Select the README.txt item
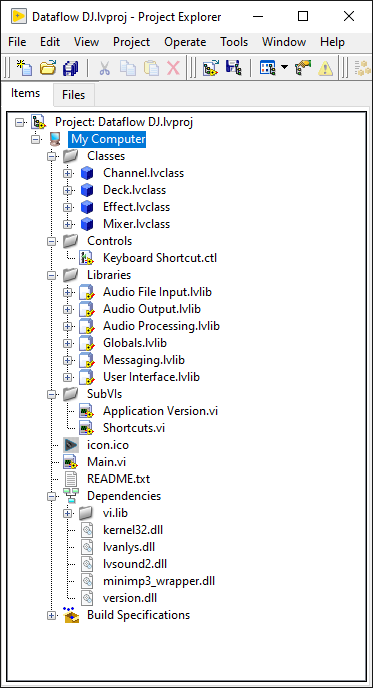The width and height of the screenshot is (373, 688). (x=118, y=479)
